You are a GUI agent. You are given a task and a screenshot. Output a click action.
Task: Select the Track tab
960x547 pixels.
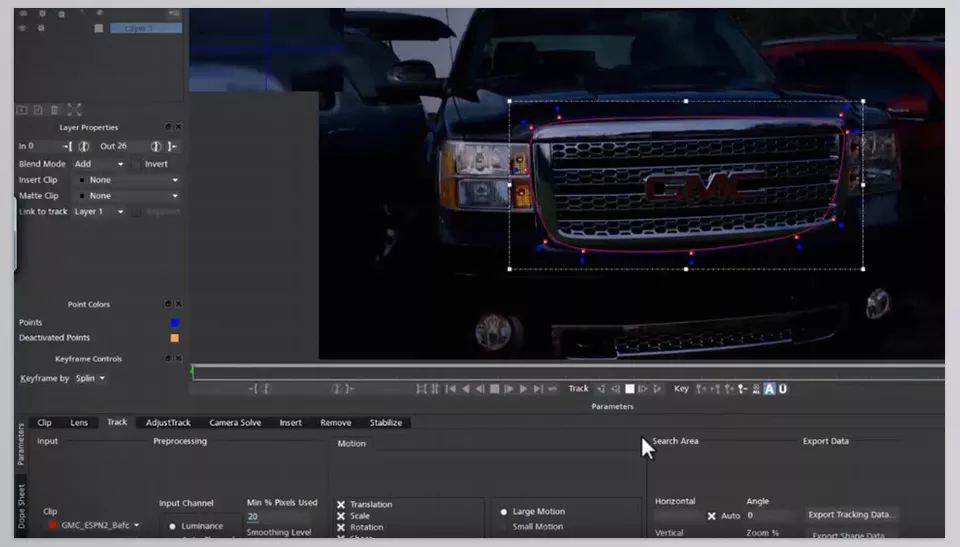click(117, 422)
